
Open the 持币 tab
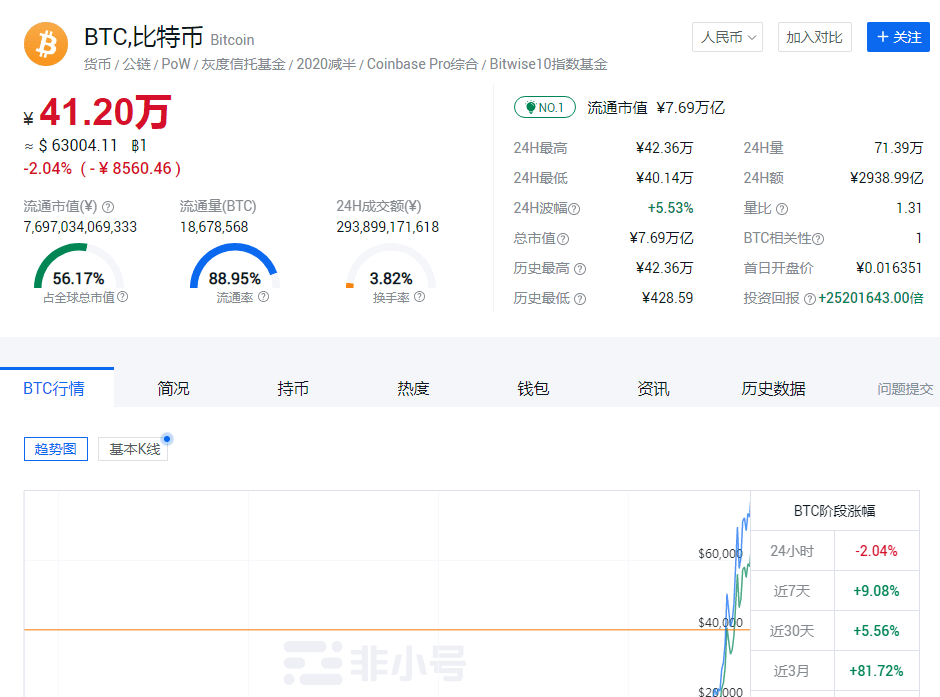[293, 389]
